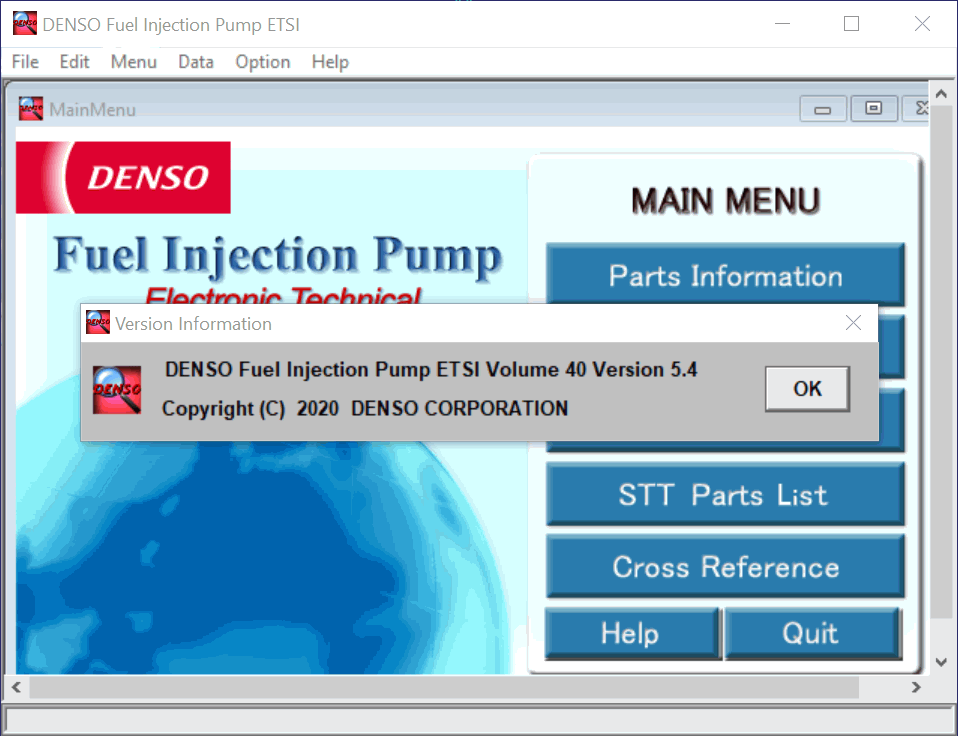Open the STT Parts List
The image size is (958, 736).
(724, 494)
